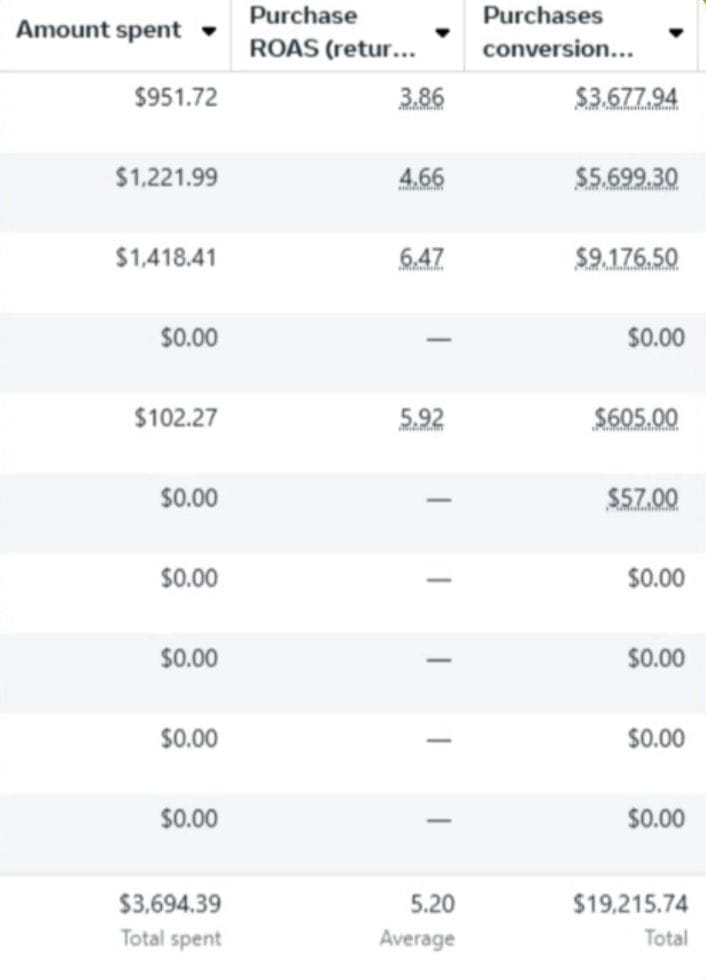Click the $19,215.74 total conversion value
The width and height of the screenshot is (706, 980).
(x=630, y=905)
